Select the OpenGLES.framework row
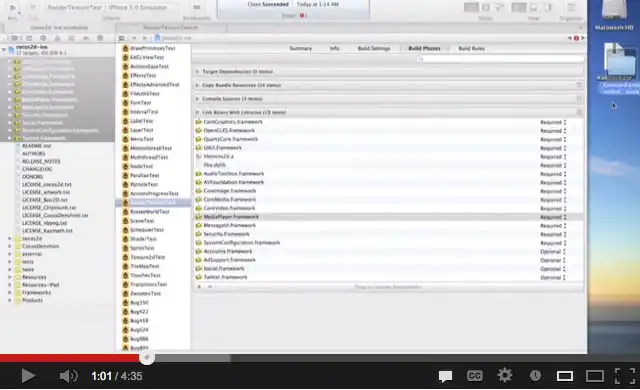The height and width of the screenshot is (390, 640). click(389, 131)
